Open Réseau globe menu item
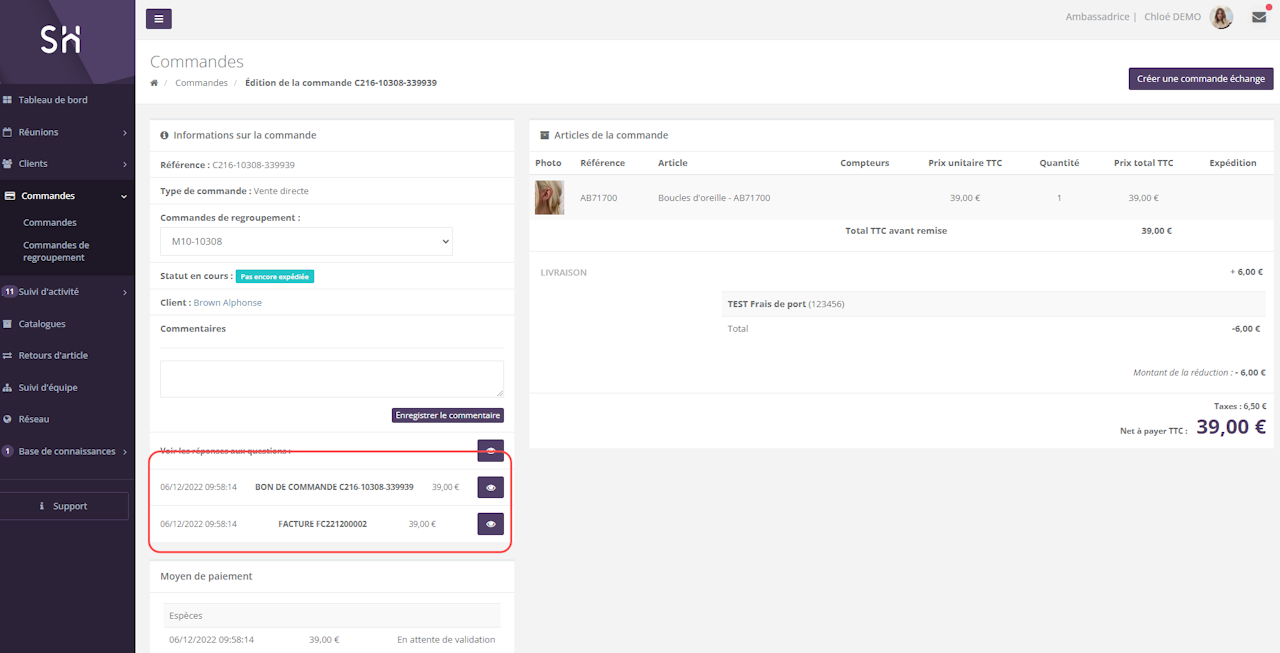The width and height of the screenshot is (1280, 653). tap(33, 419)
